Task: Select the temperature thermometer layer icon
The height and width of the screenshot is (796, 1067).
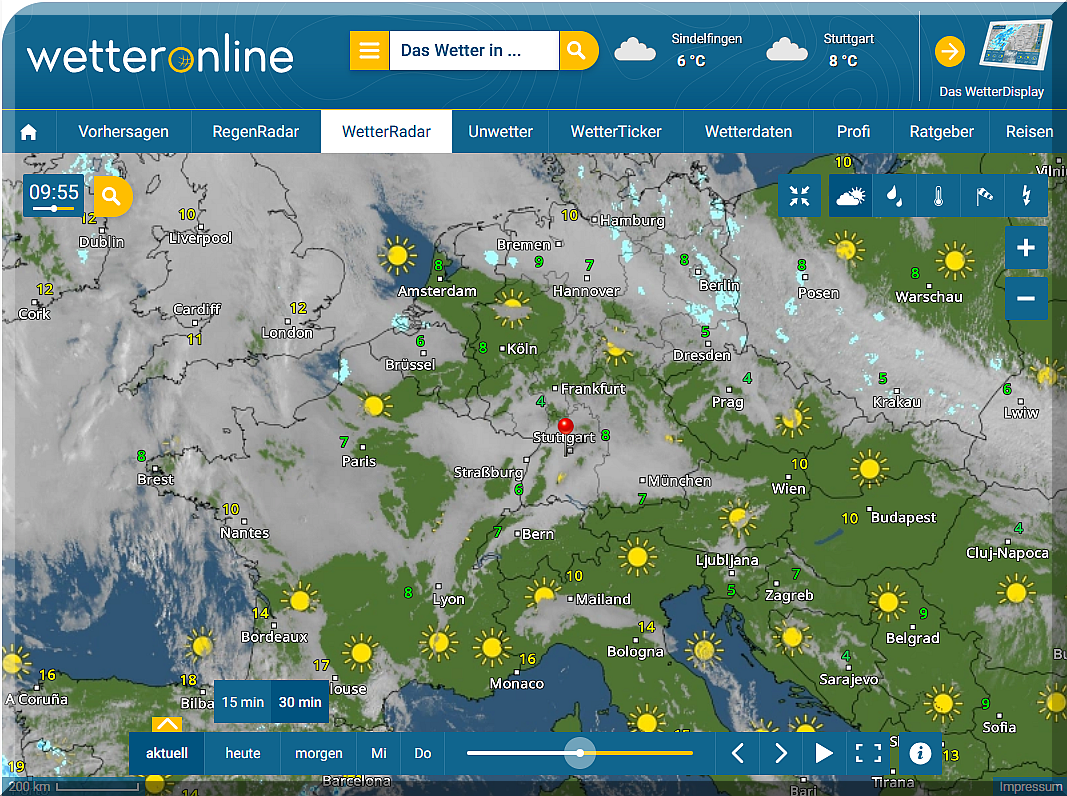Action: coord(938,196)
